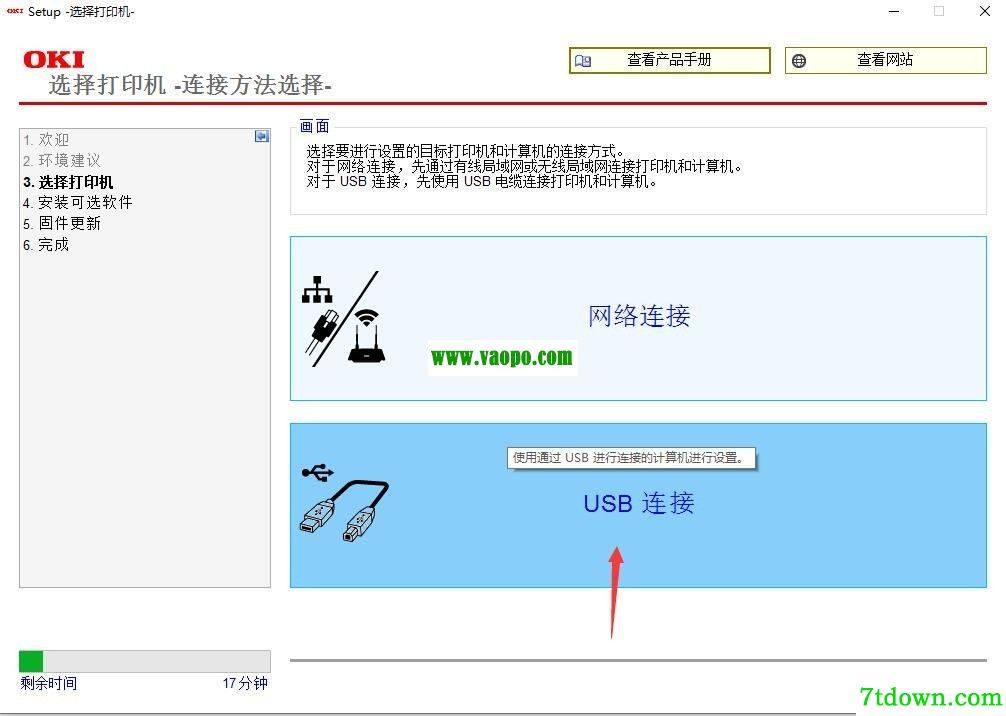1006x716 pixels.
Task: Select step 4. 安装可选软件
Action: click(x=78, y=203)
